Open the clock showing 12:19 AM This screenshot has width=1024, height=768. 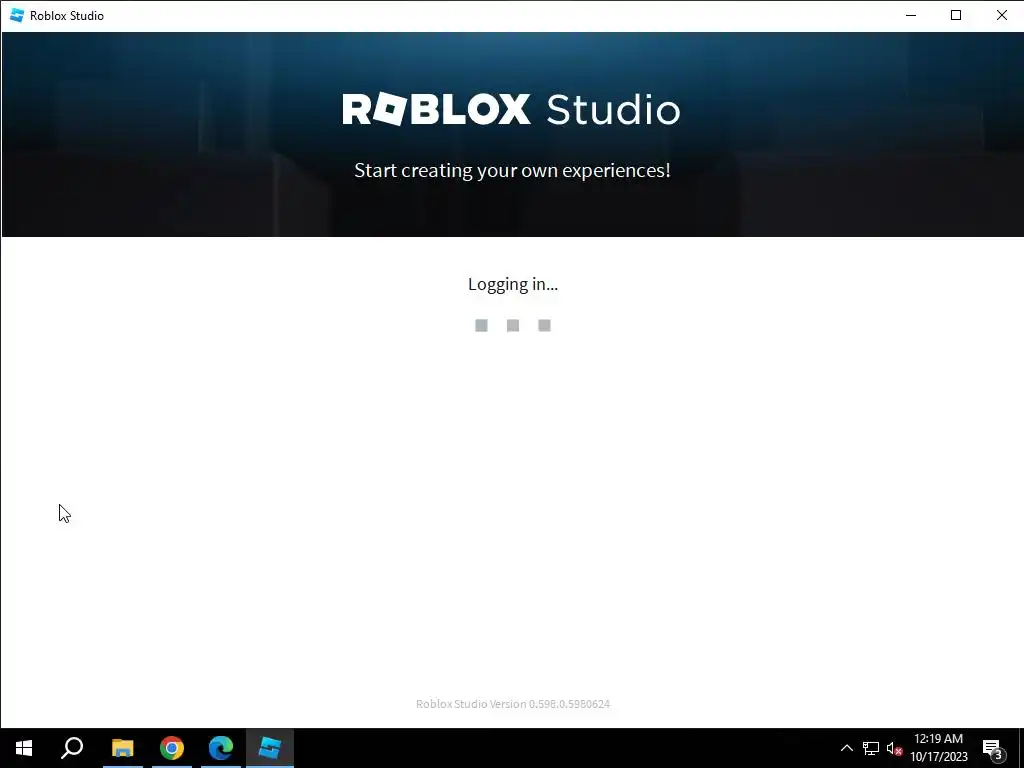tap(938, 748)
